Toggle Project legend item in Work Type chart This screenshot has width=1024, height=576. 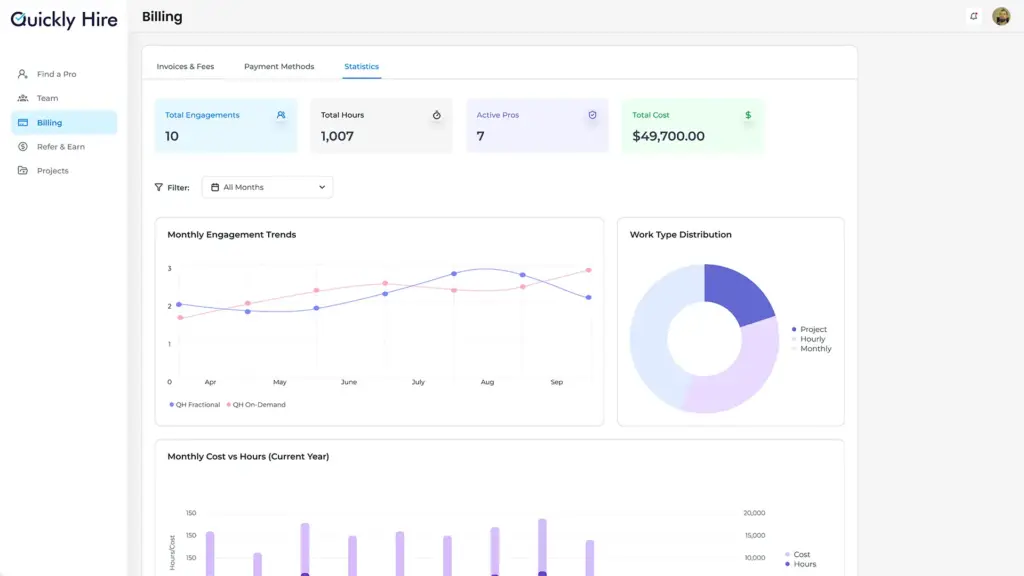pyautogui.click(x=812, y=329)
